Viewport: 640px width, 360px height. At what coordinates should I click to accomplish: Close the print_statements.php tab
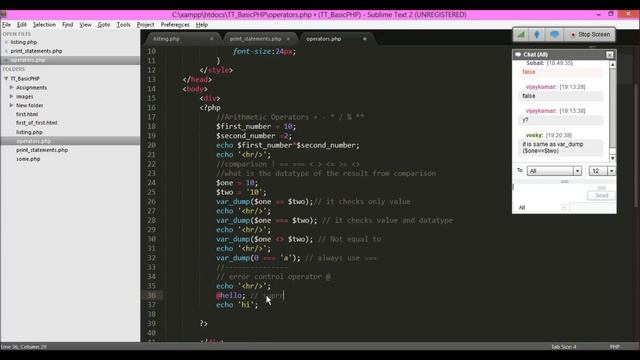point(288,39)
